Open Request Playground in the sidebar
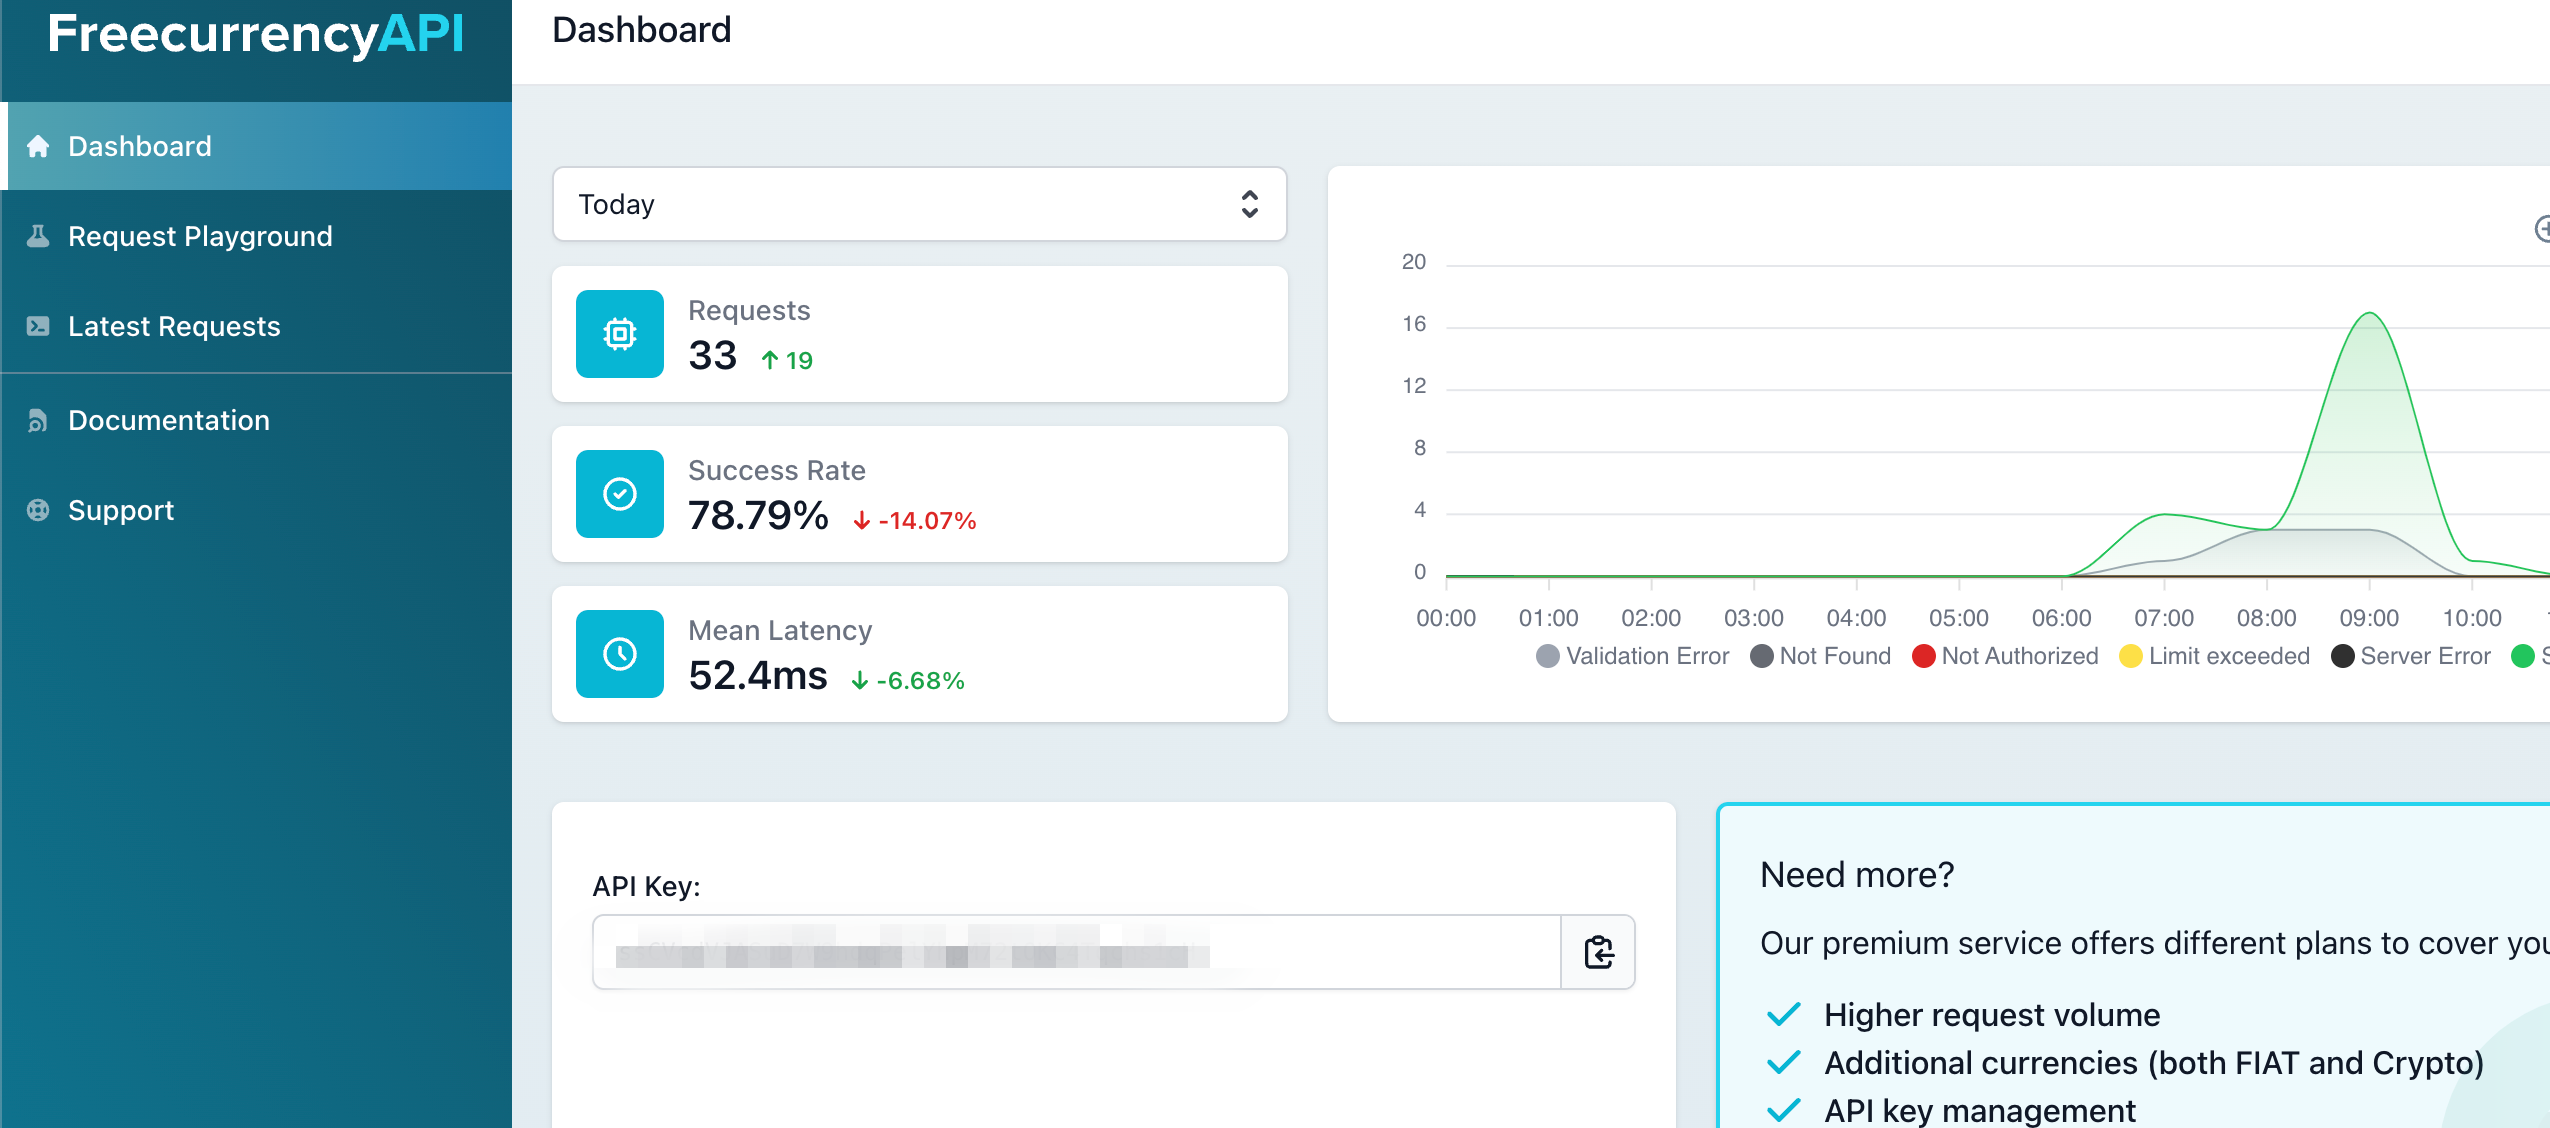The height and width of the screenshot is (1128, 2550). point(256,236)
